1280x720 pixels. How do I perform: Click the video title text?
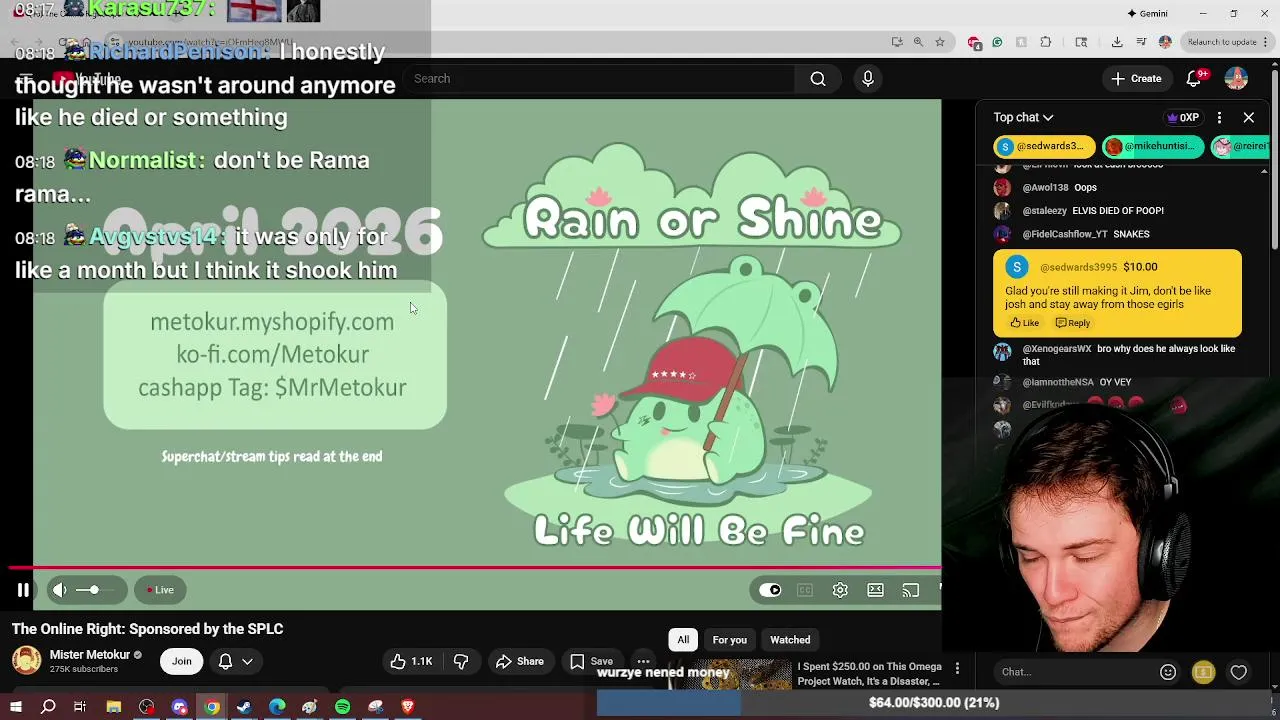click(x=147, y=629)
